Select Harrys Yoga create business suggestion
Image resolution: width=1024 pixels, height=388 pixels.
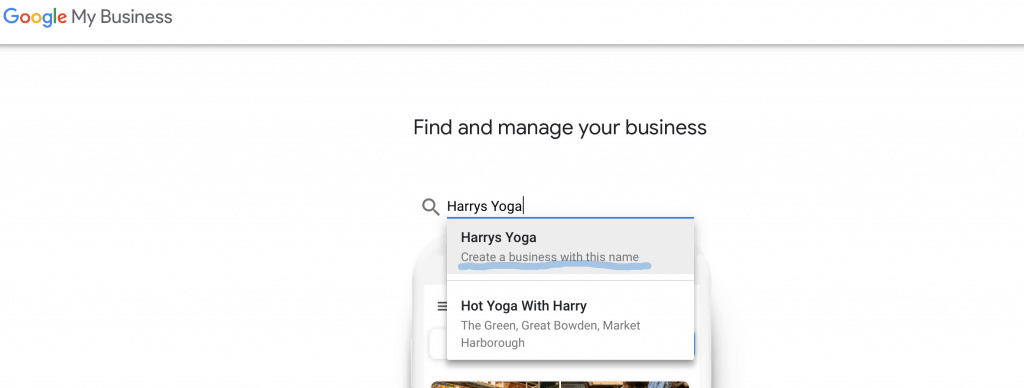[570, 246]
